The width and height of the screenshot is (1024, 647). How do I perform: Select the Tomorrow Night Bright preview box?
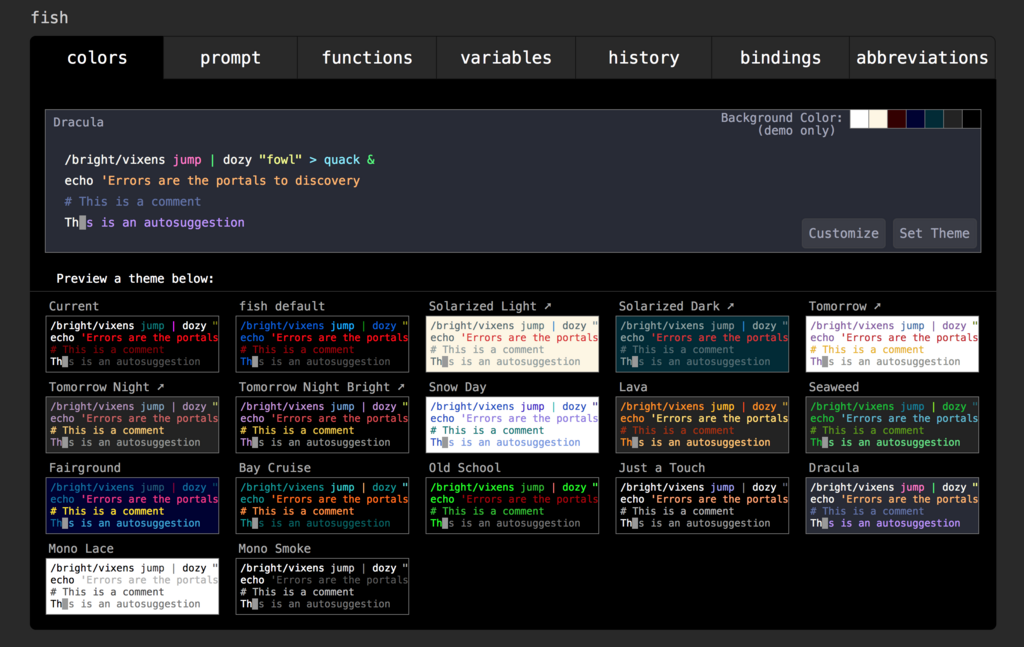(323, 424)
